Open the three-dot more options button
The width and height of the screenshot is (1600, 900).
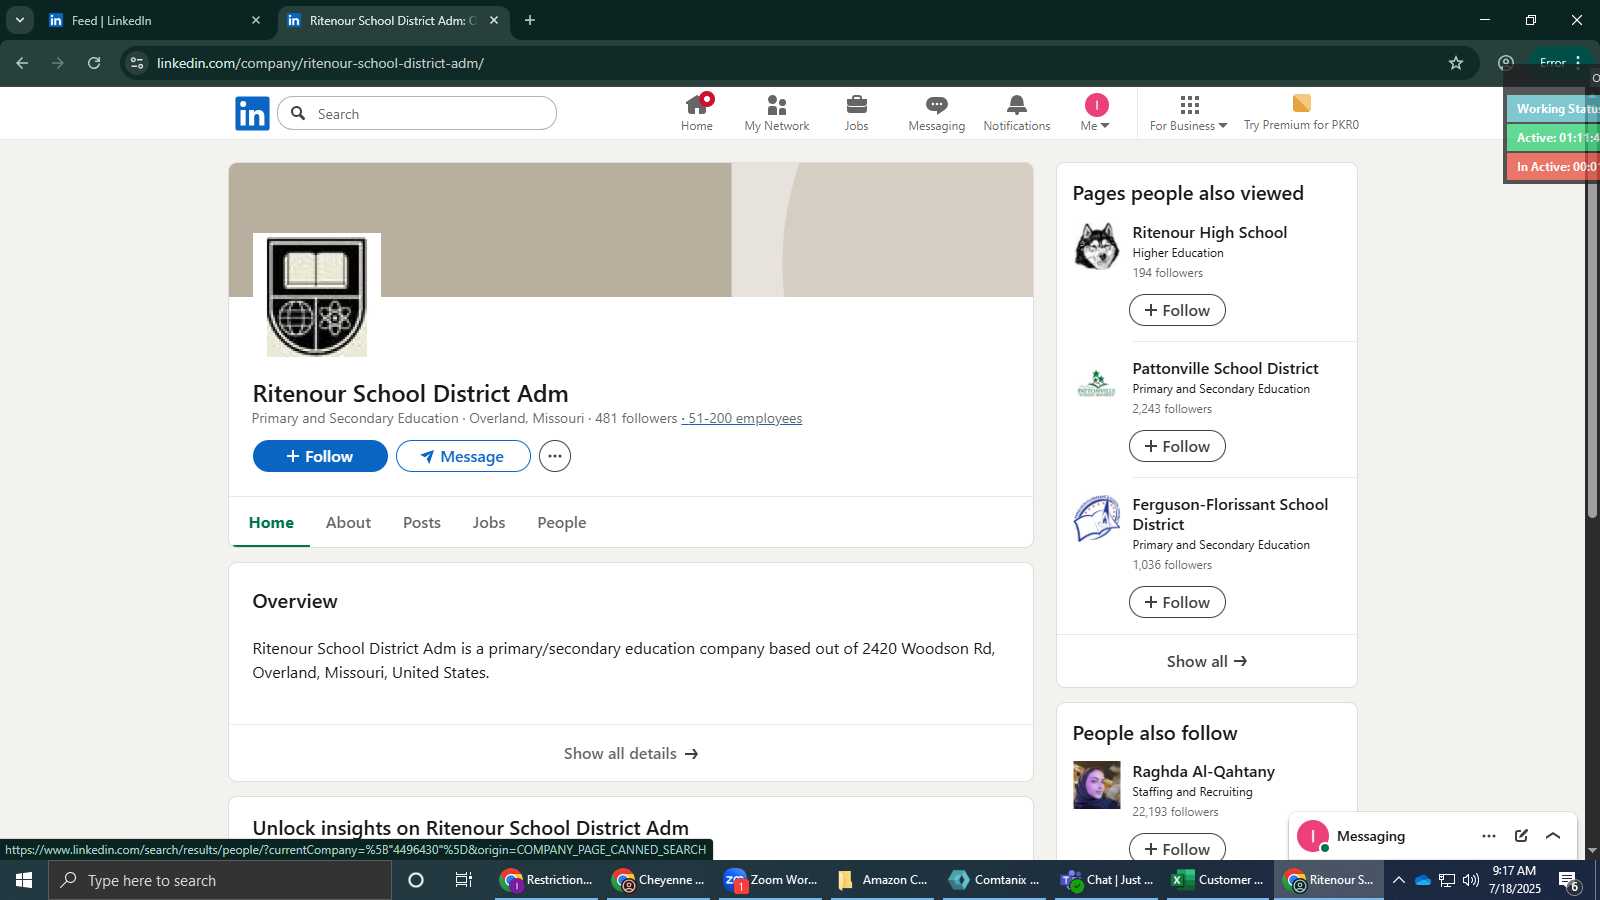(555, 456)
